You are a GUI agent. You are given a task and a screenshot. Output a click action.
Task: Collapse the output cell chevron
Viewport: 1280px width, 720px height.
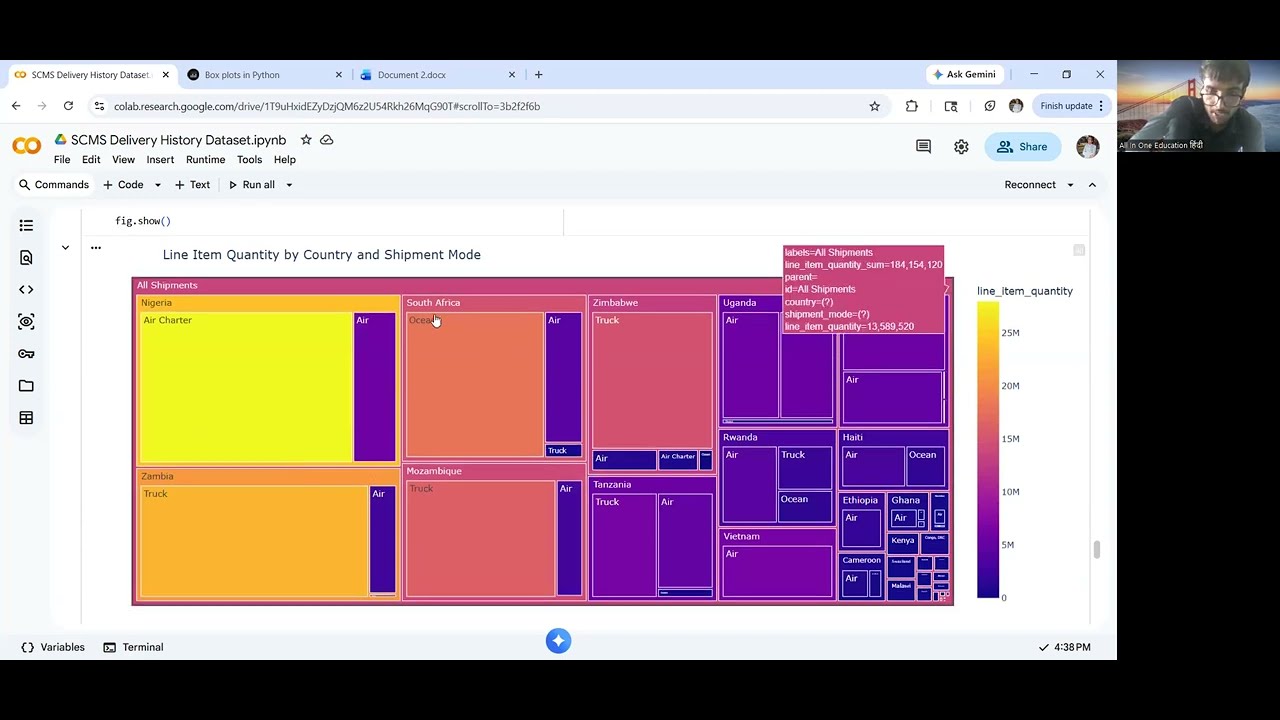point(65,247)
